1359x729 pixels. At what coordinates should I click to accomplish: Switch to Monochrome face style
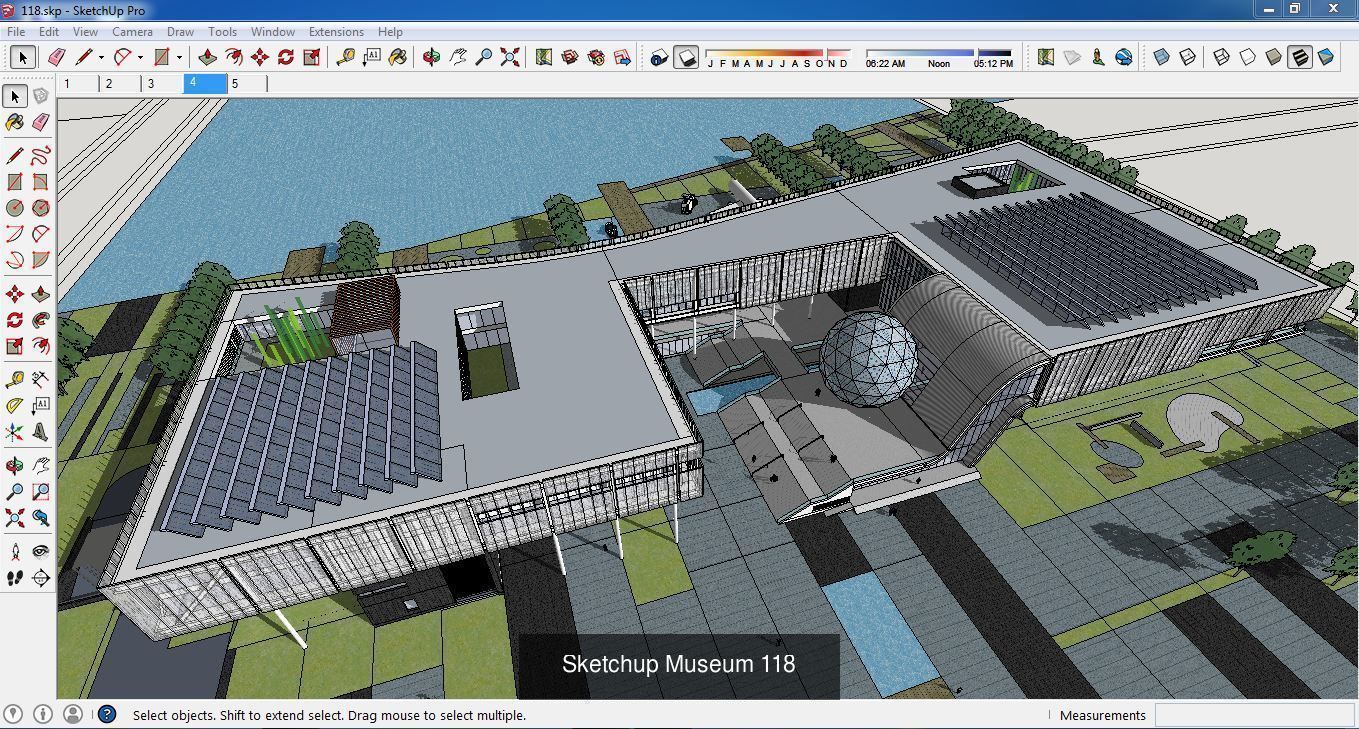pyautogui.click(x=1326, y=57)
